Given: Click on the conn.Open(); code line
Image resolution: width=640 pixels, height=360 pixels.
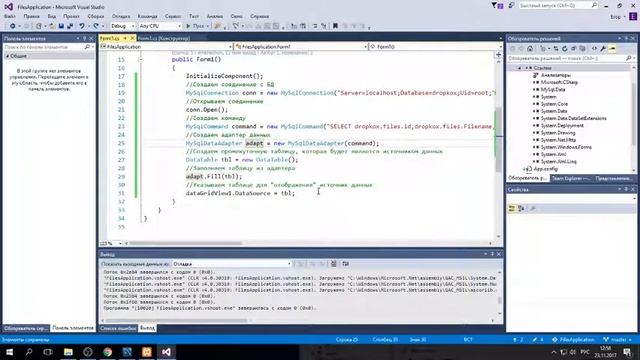Looking at the screenshot, I should 207,110.
